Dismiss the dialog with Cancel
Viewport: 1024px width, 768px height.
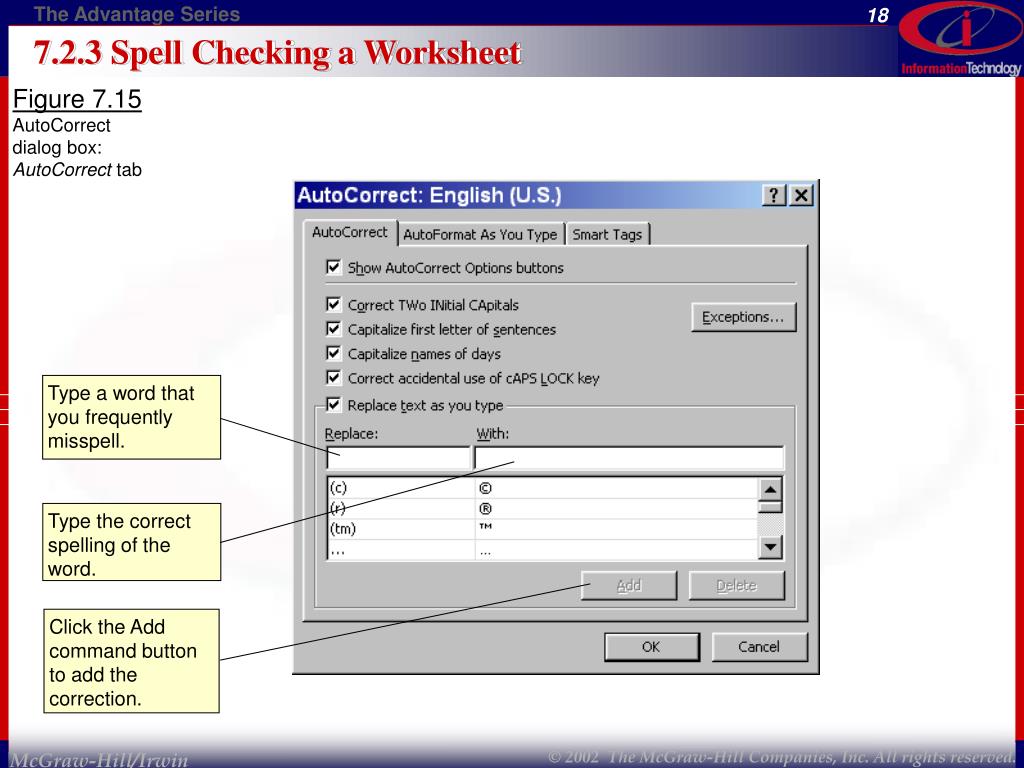[760, 647]
